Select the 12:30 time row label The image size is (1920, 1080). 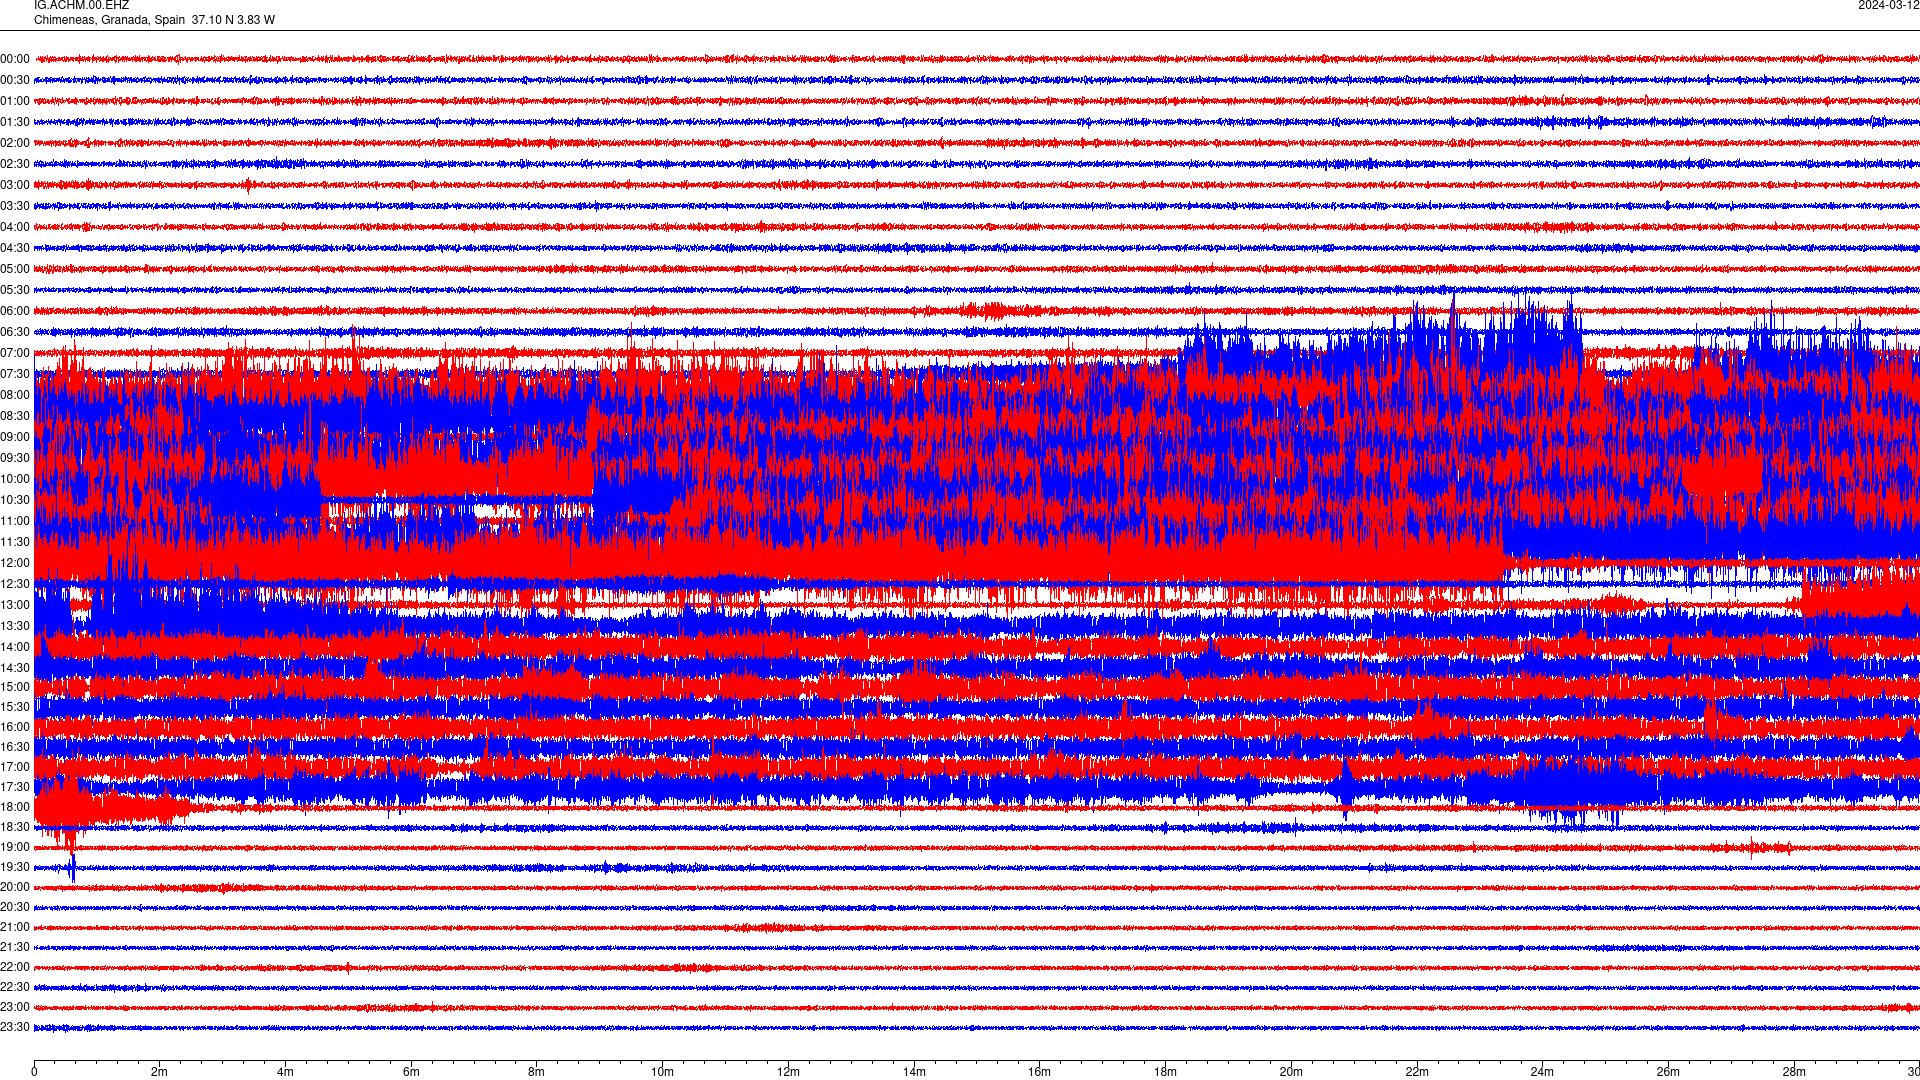[15, 584]
